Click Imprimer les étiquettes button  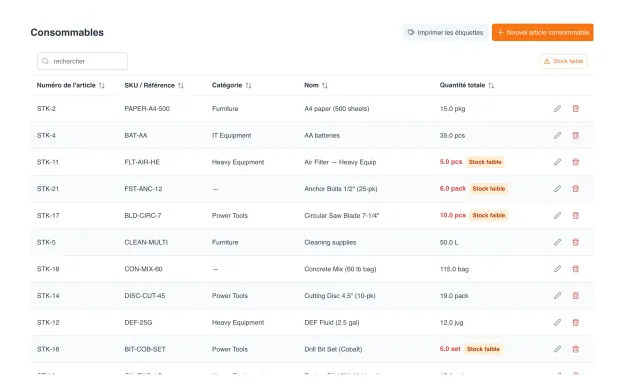point(445,33)
